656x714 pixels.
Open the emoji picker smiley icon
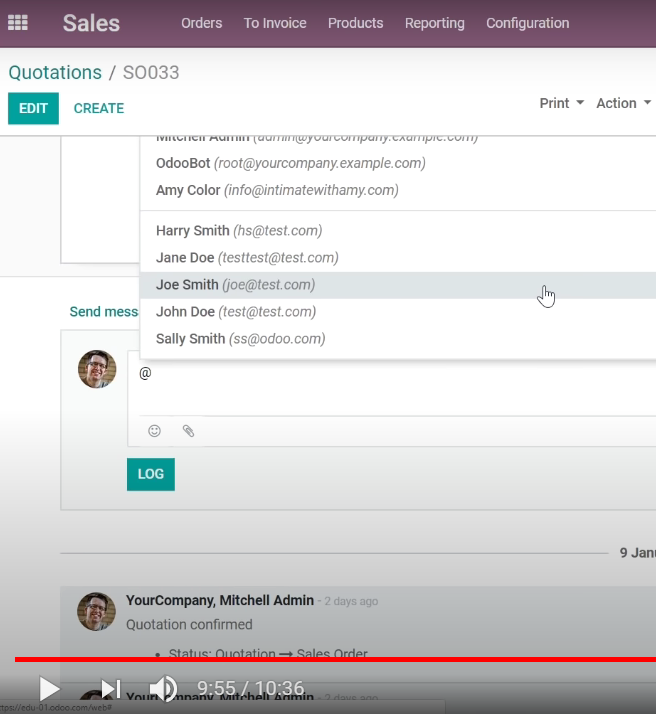(154, 431)
